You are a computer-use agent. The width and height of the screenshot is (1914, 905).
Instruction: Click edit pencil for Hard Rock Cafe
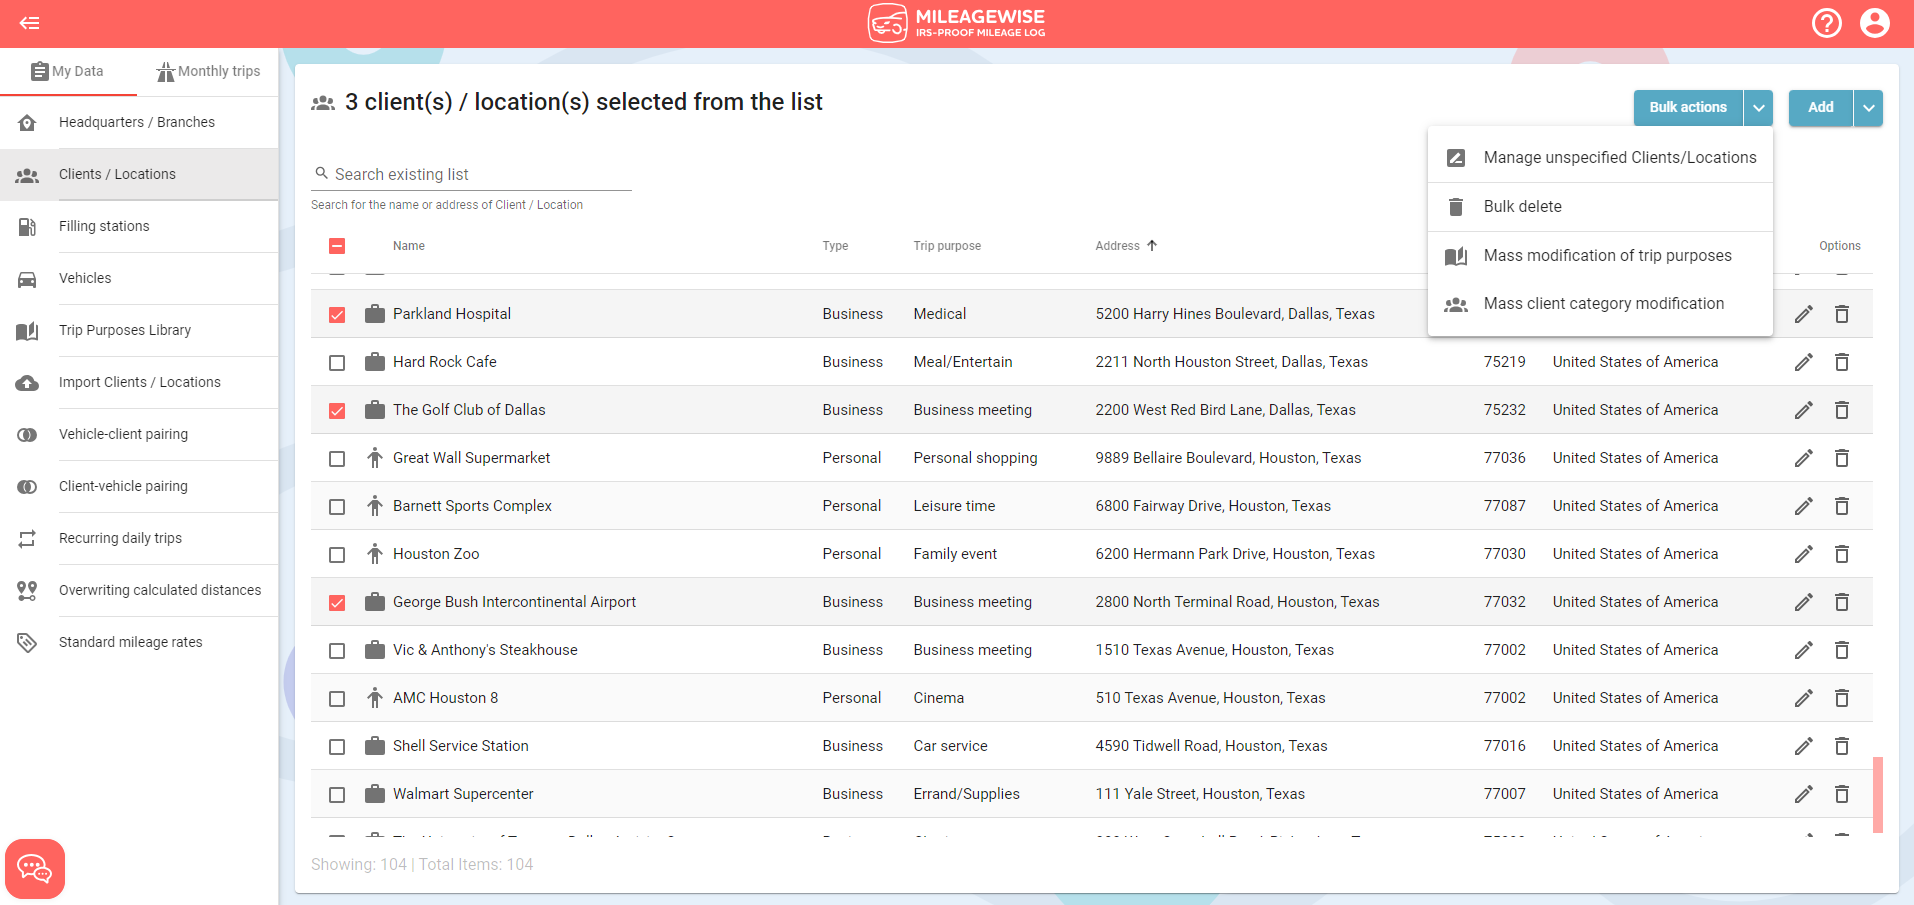[1803, 362]
